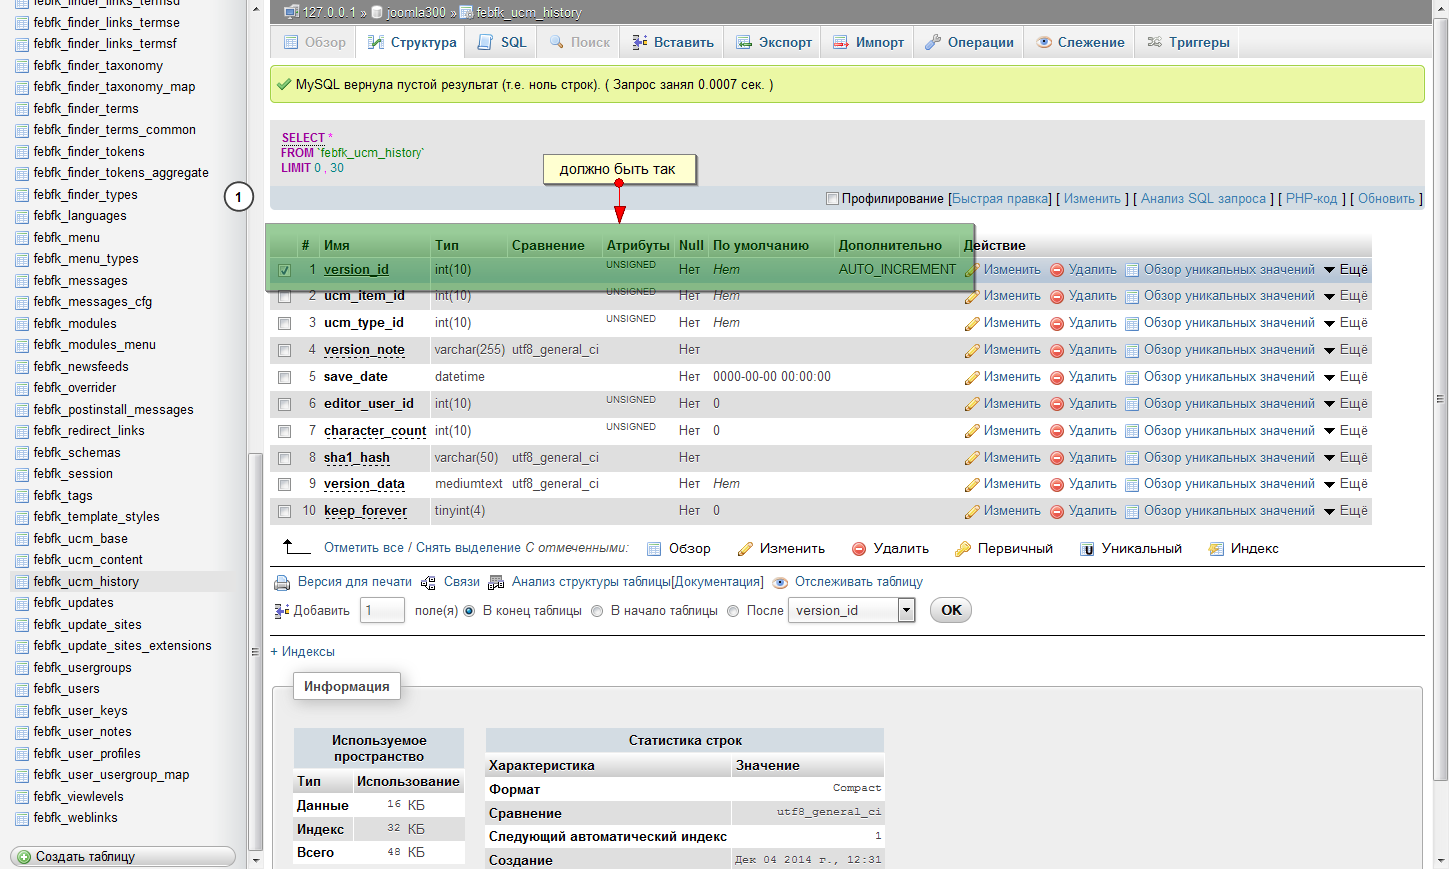
Task: Click the pencil icon in the save_date row
Action: 971,378
